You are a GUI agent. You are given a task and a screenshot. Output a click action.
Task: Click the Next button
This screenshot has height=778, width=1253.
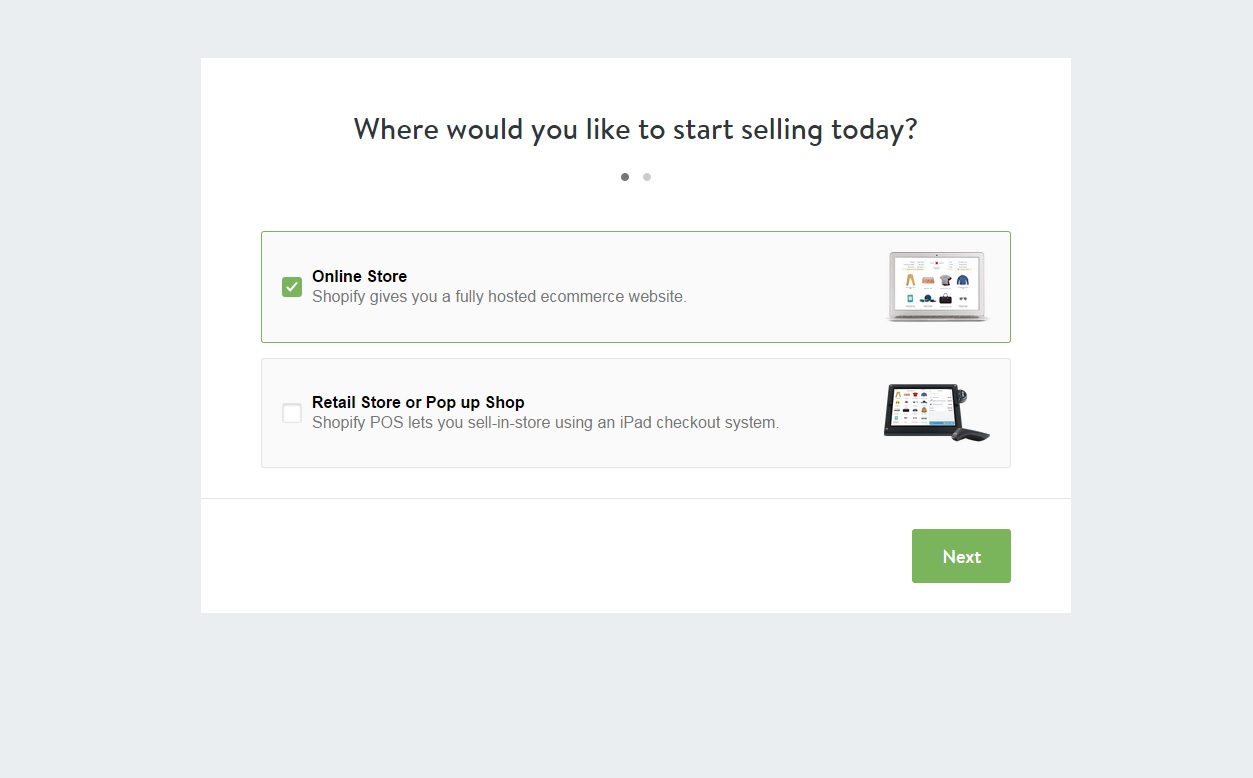[961, 556]
